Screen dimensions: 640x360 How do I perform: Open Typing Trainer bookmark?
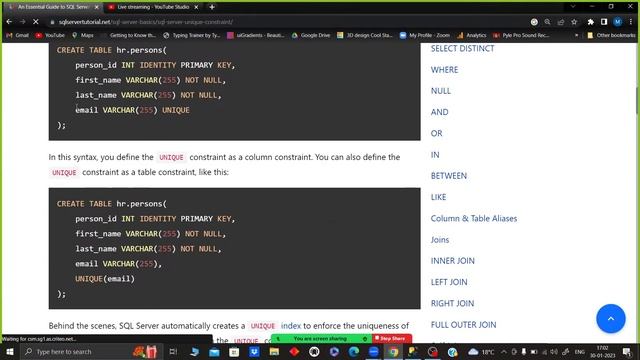pos(191,36)
